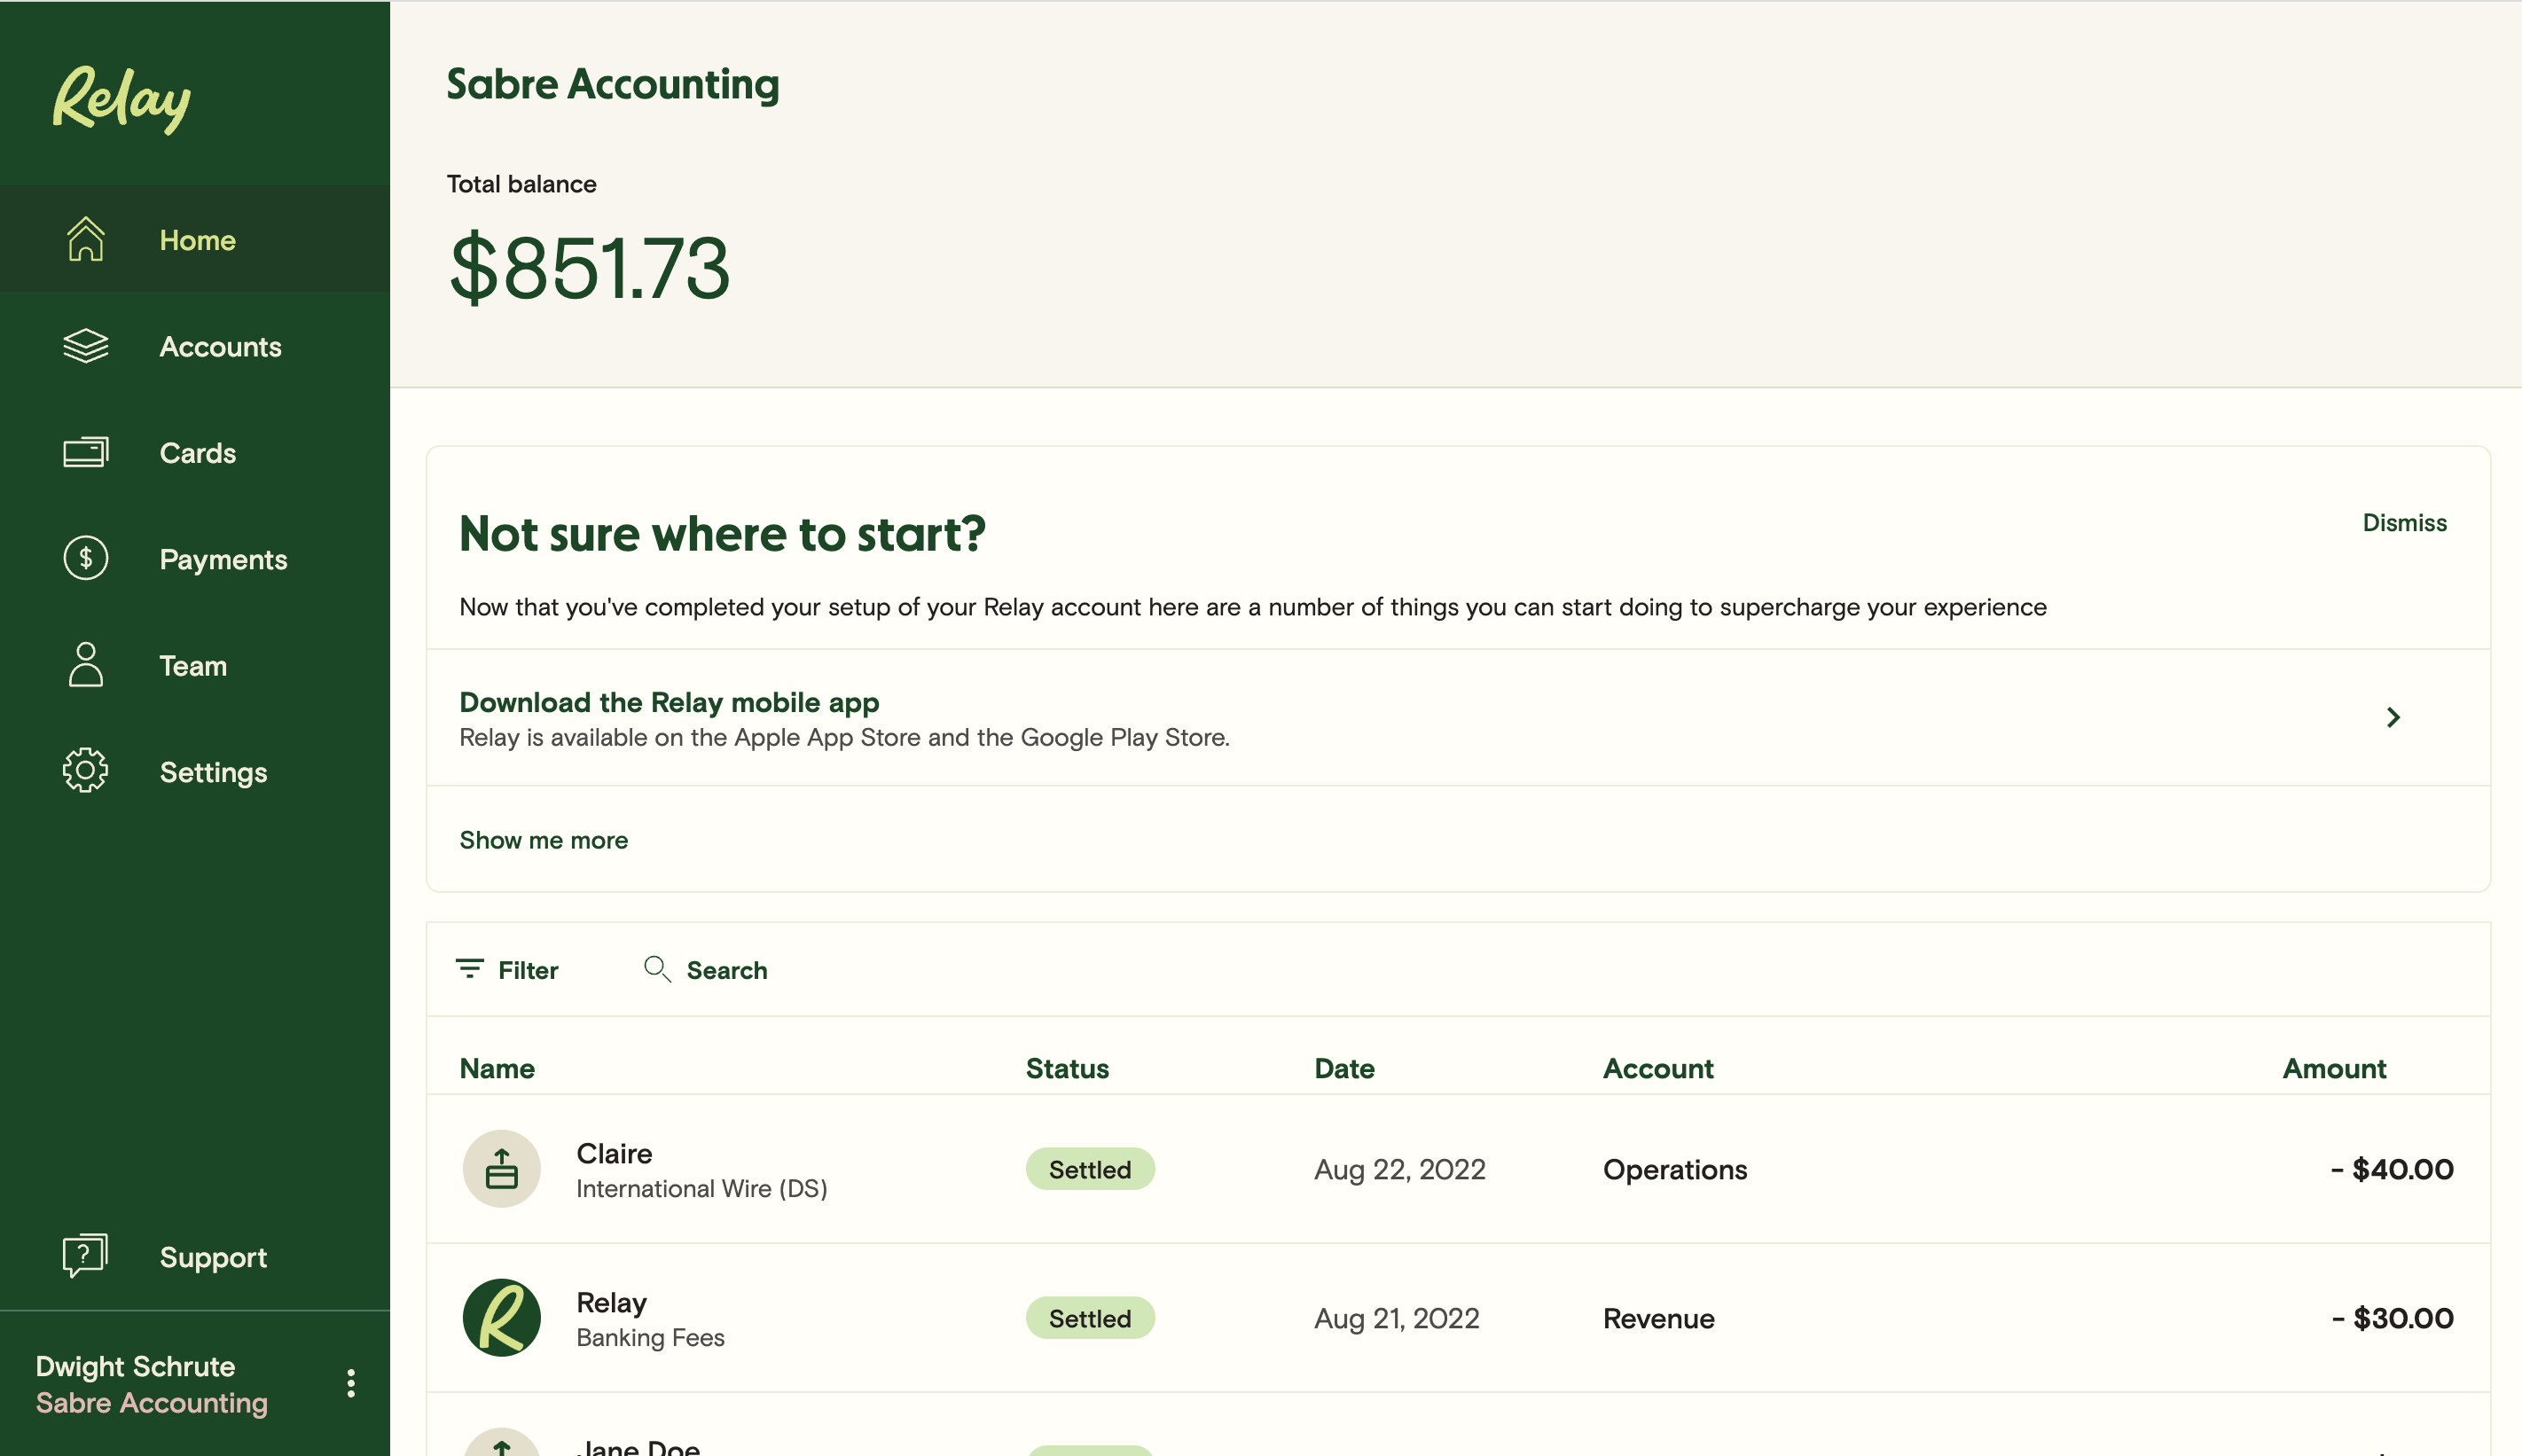
Task: Click the Team person icon
Action: point(85,665)
